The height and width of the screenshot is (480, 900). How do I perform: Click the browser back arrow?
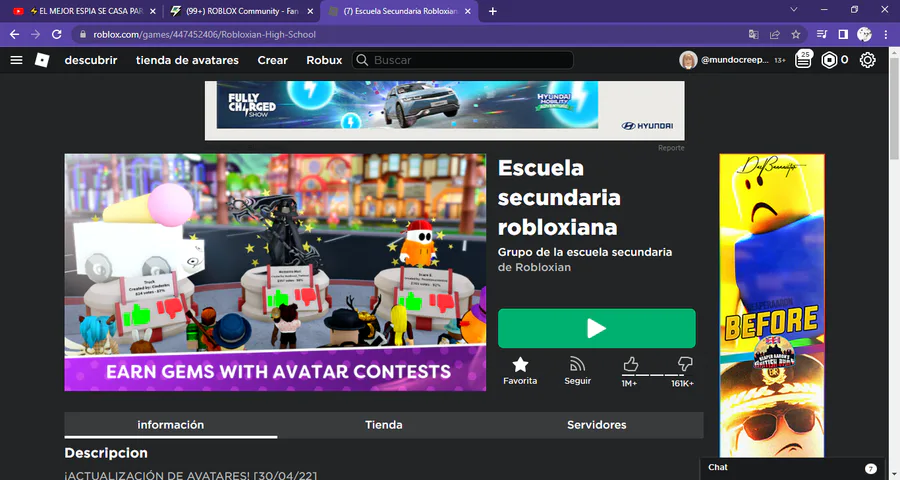click(x=14, y=34)
